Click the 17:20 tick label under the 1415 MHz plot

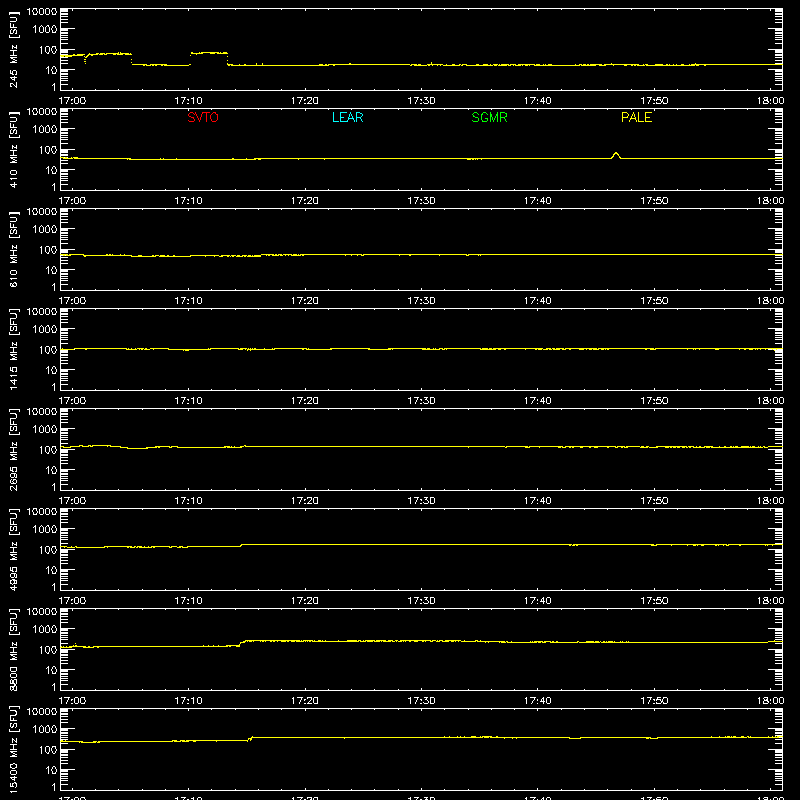(x=305, y=401)
